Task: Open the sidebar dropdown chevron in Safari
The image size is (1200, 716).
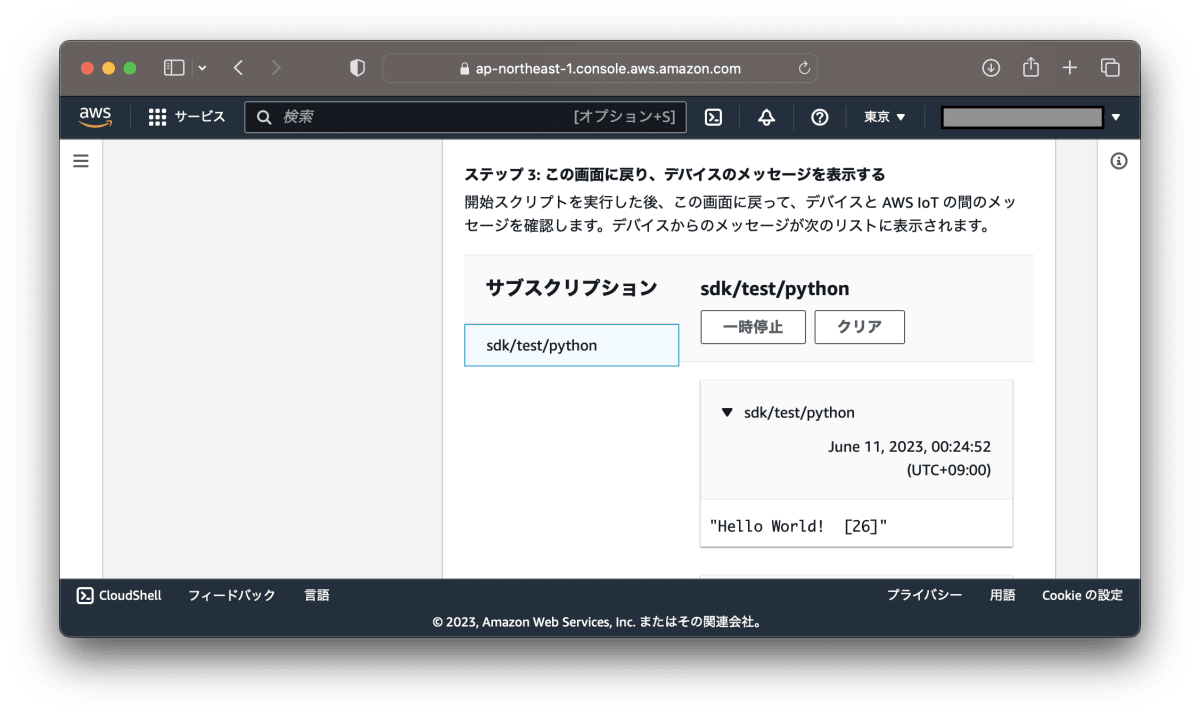Action: (x=202, y=67)
